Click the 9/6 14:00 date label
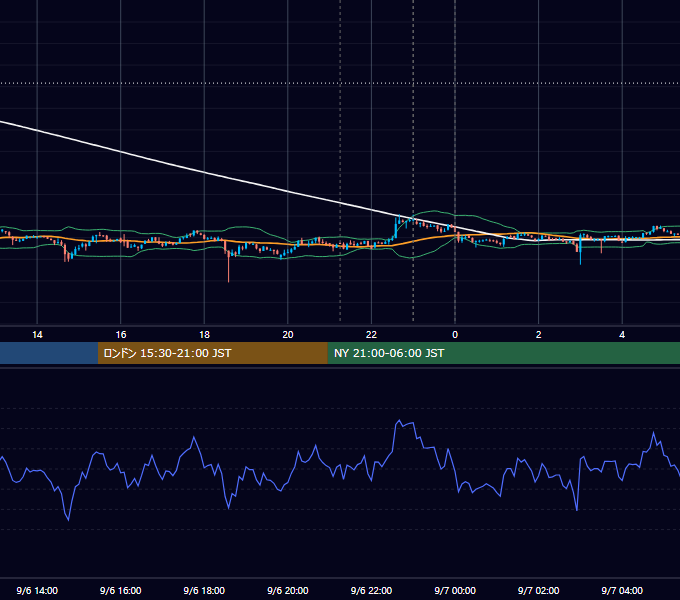Viewport: 680px width, 600px height. point(37,590)
